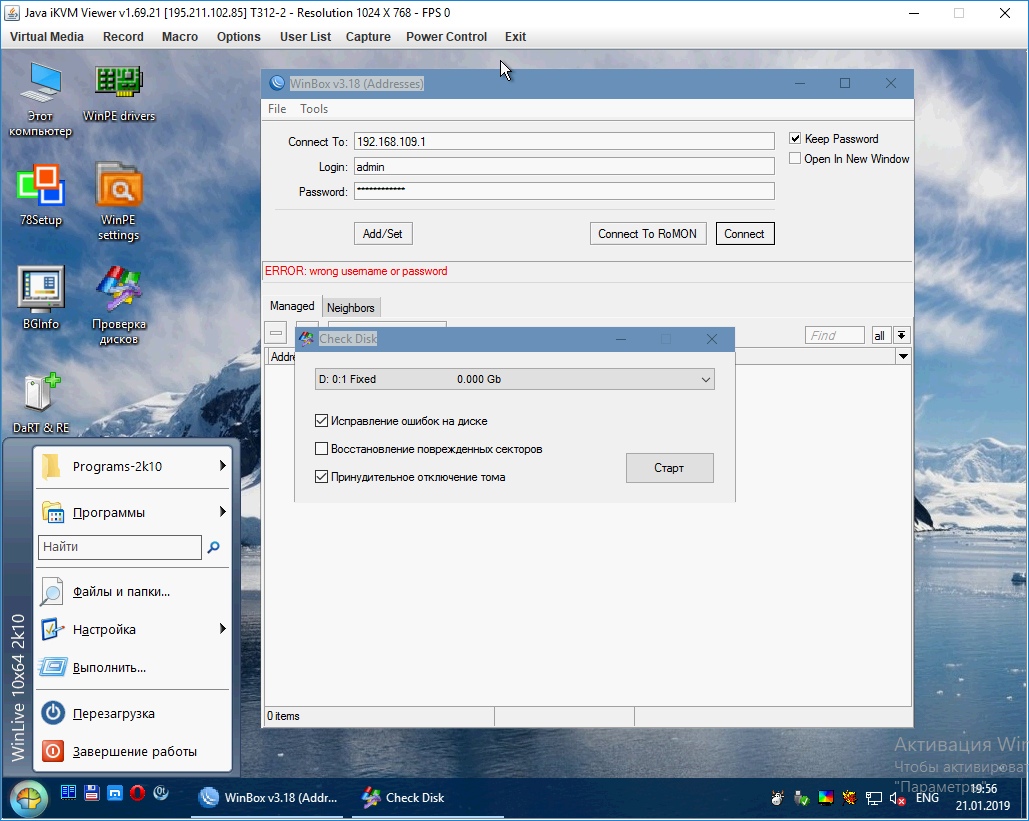Open the WinPE drivers desktop icon

[119, 94]
